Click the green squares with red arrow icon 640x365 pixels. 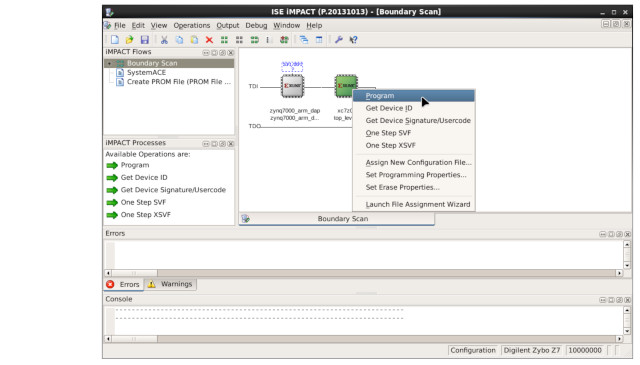(284, 40)
